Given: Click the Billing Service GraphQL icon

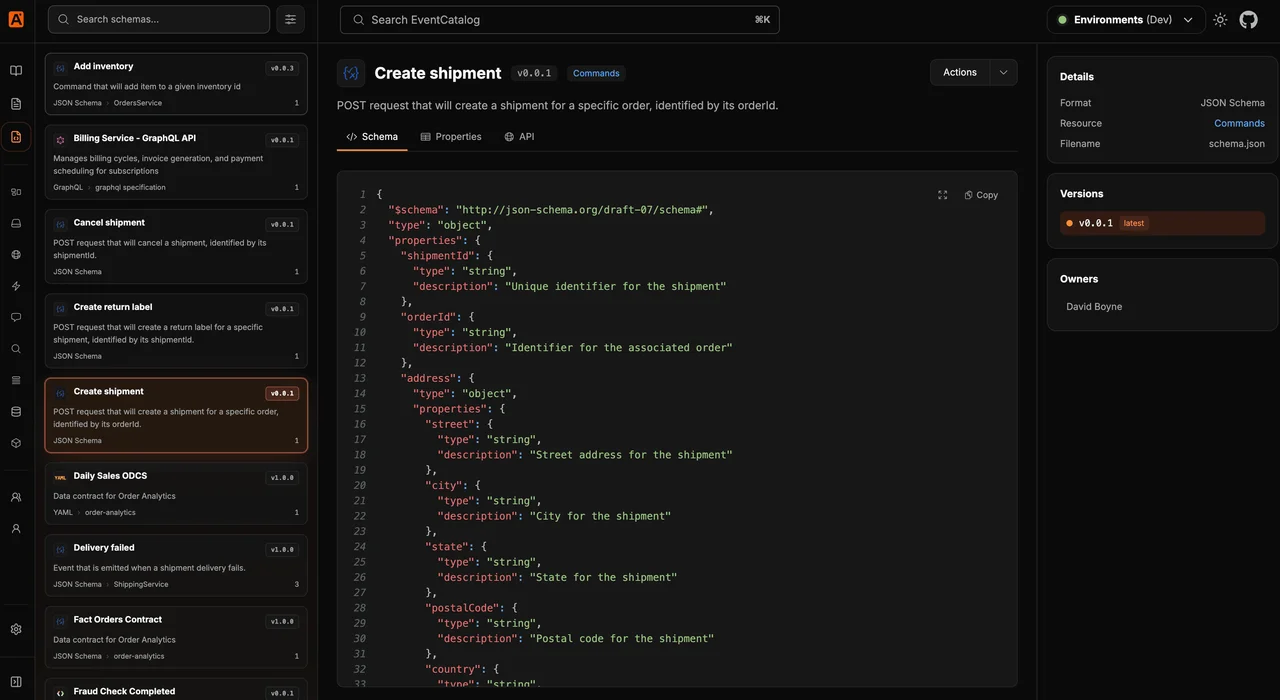Looking at the screenshot, I should 60,140.
